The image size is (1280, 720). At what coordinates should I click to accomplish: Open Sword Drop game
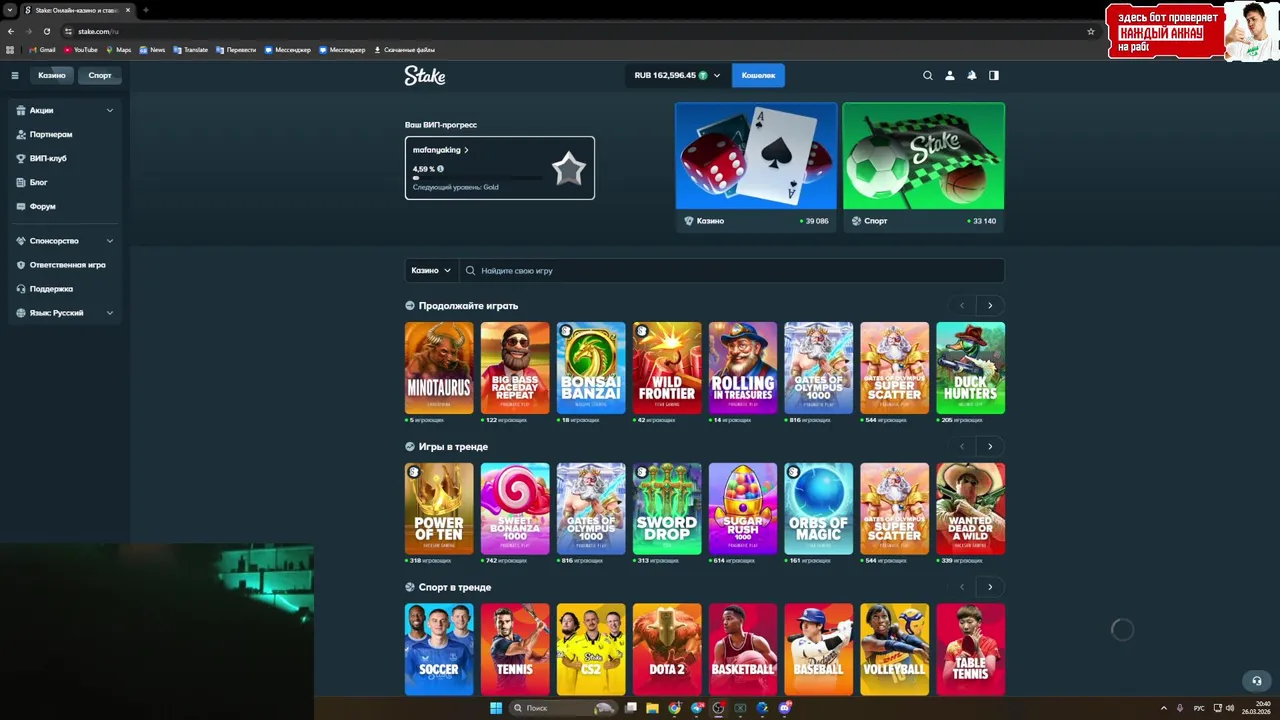coord(667,509)
